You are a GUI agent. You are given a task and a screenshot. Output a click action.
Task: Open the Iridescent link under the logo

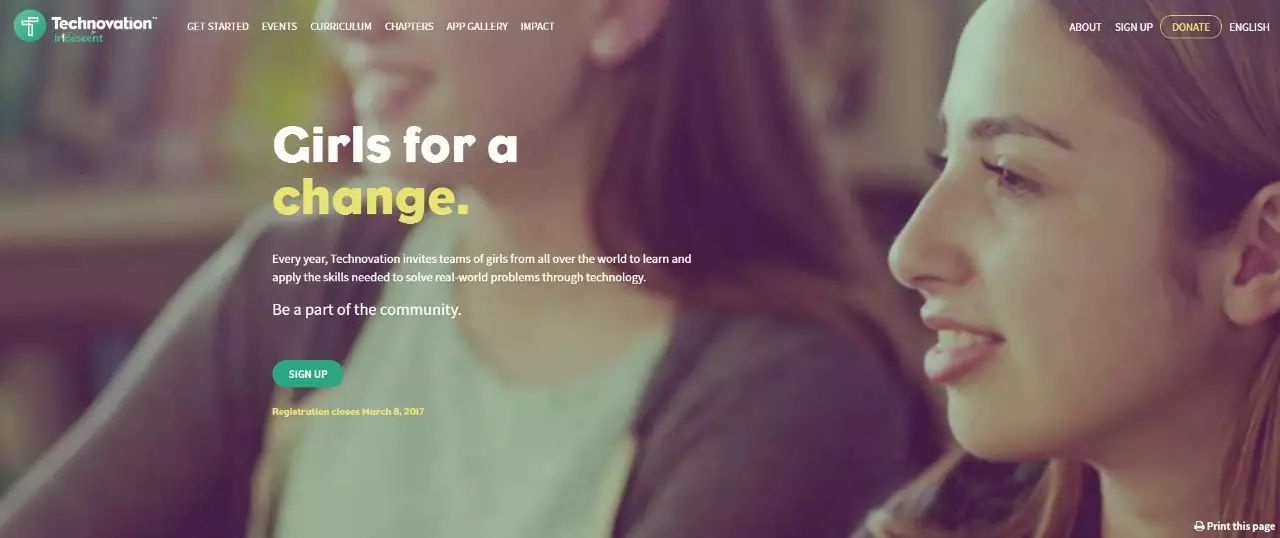(78, 38)
